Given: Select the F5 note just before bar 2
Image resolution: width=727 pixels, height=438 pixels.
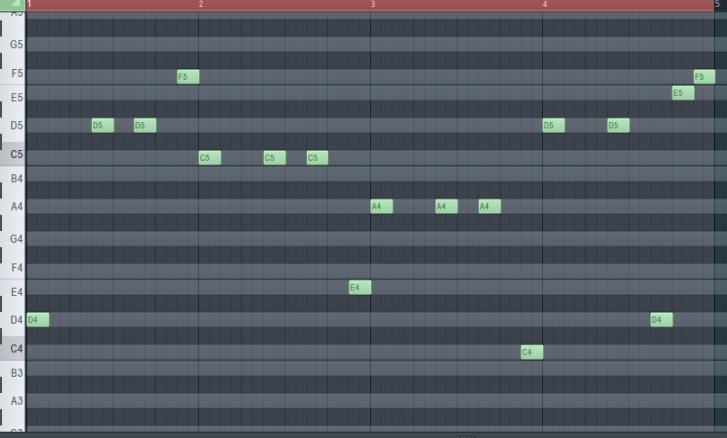Looking at the screenshot, I should pos(188,76).
